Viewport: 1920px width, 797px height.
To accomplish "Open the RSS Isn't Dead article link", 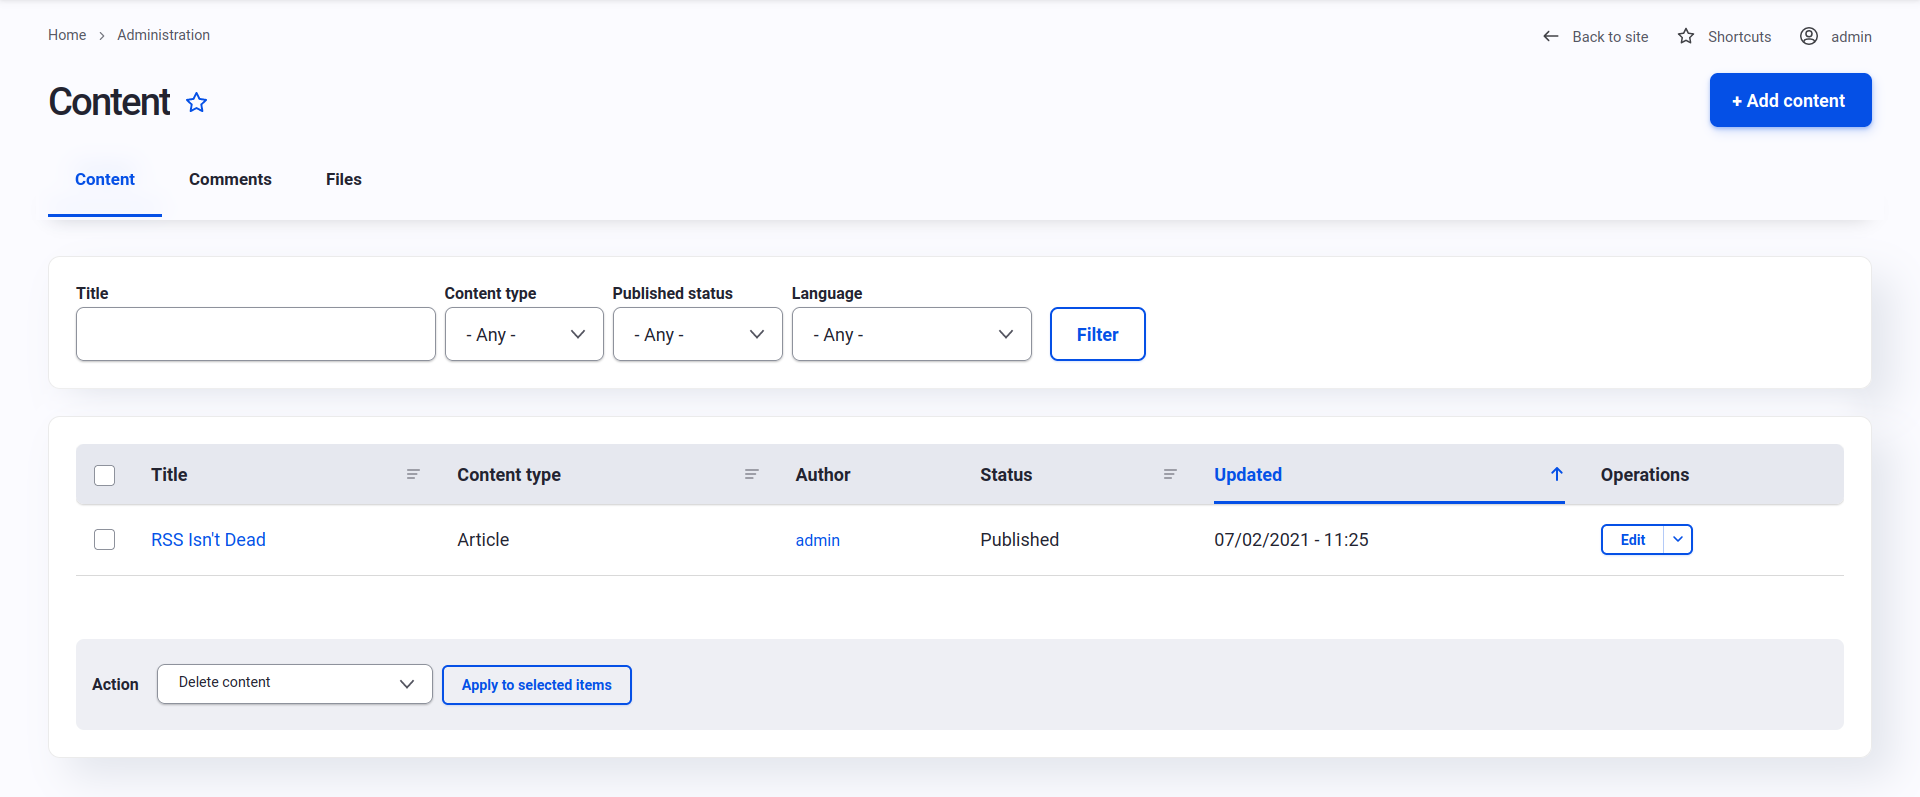I will (208, 540).
